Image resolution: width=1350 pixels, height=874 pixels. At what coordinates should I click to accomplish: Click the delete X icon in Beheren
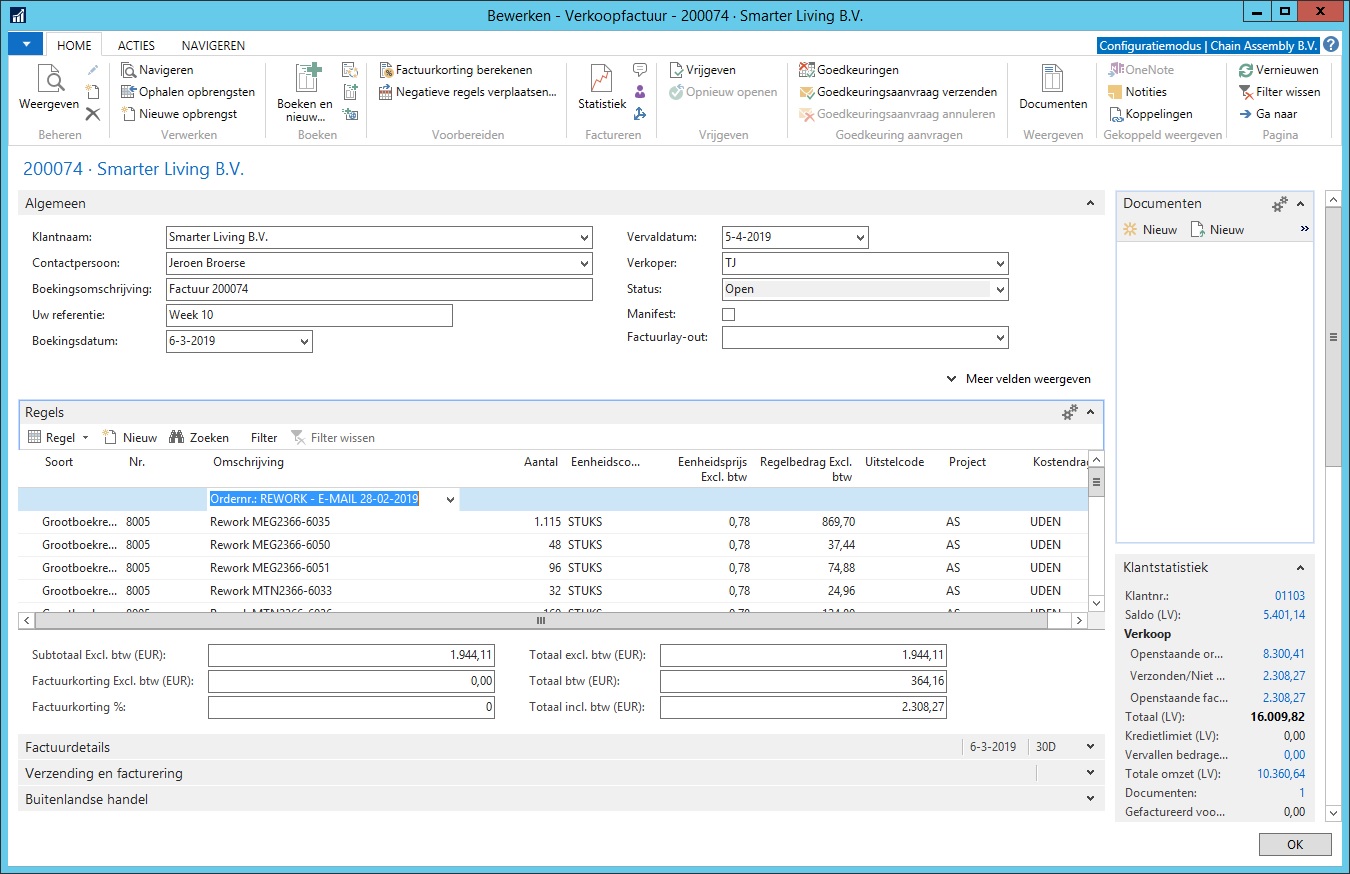tap(93, 114)
